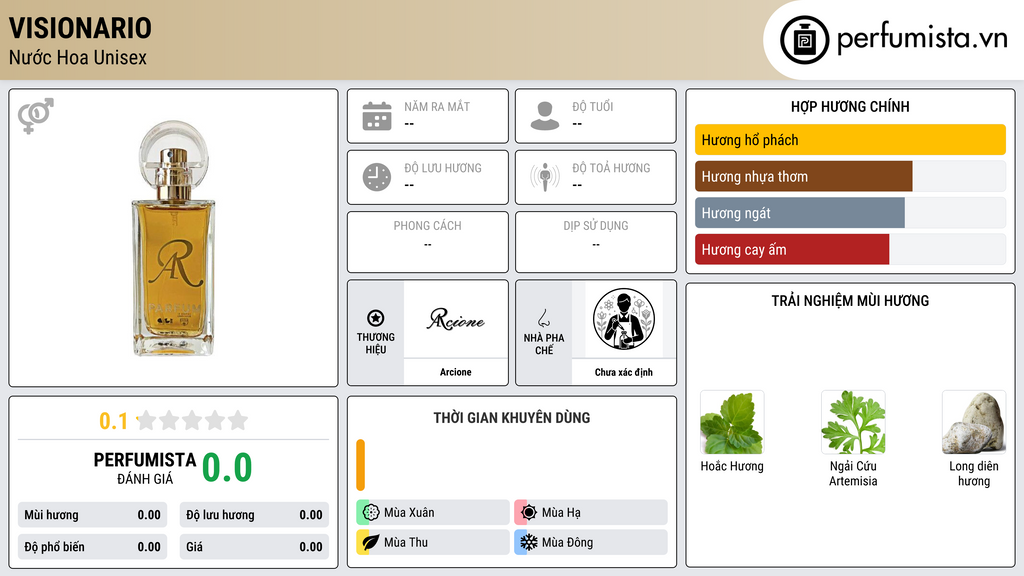Click the nose icon for Nhà pha chế
Image resolution: width=1024 pixels, height=576 pixels.
coord(543,318)
